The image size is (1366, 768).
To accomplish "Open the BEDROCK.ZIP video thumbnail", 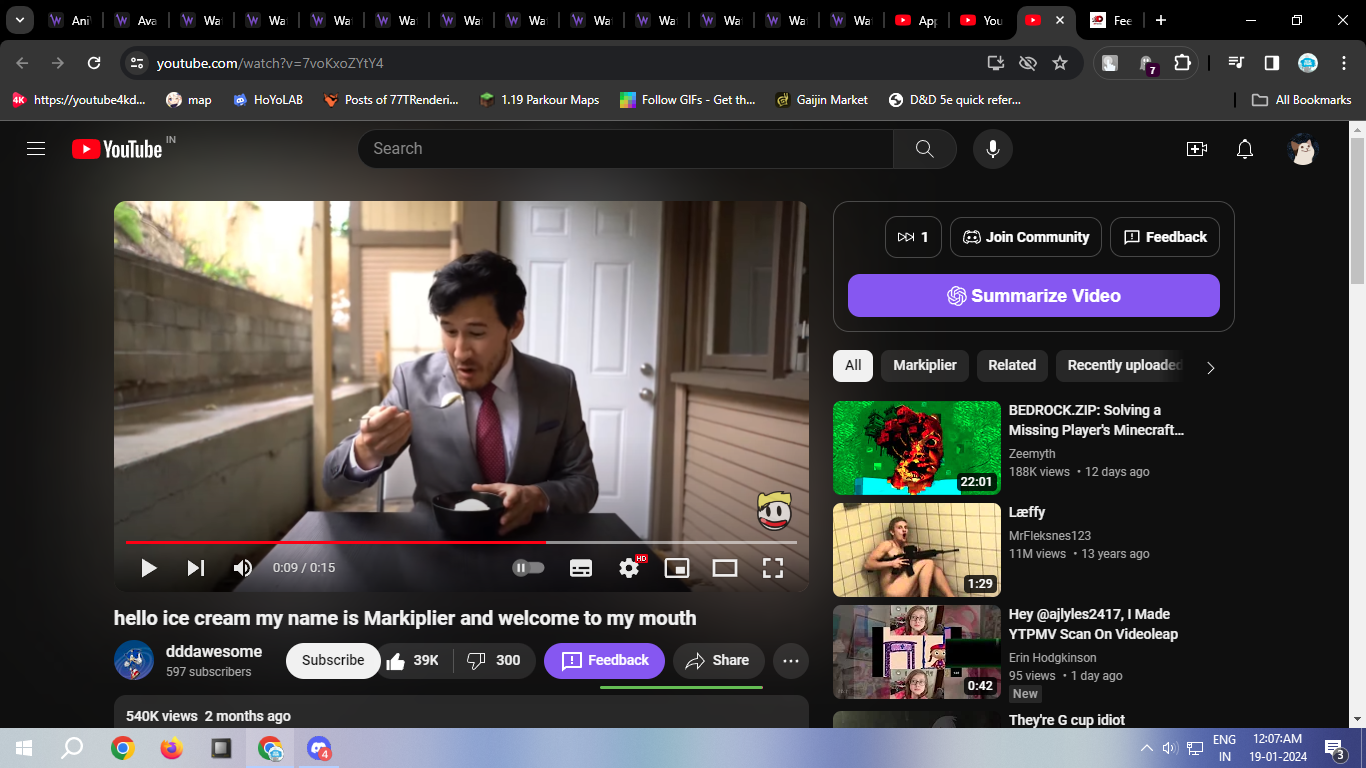I will click(x=917, y=448).
